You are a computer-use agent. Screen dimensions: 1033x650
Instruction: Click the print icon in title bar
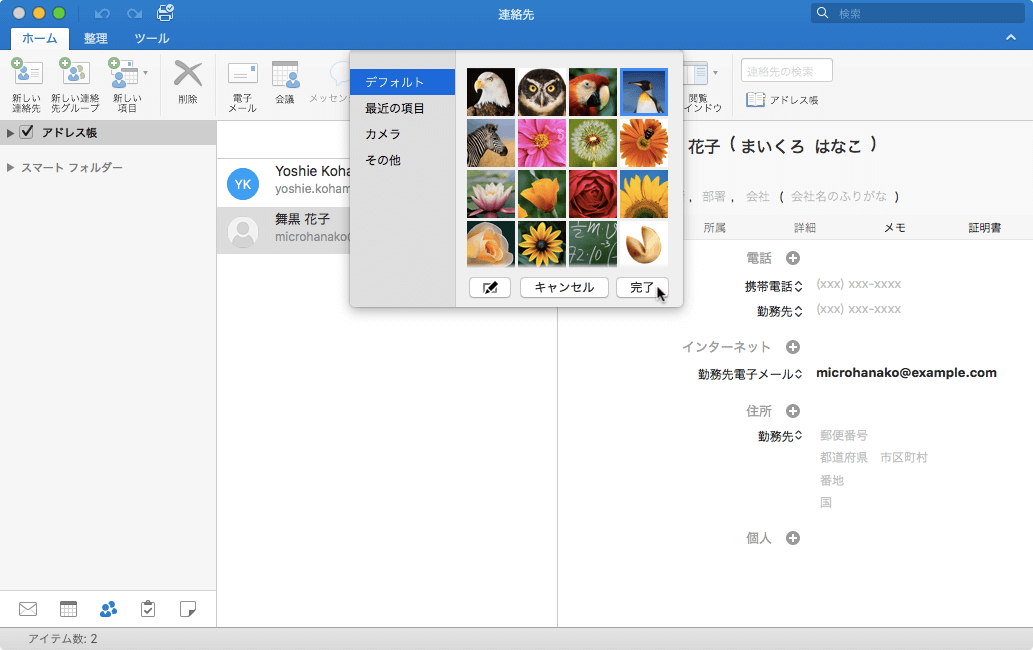pos(165,13)
